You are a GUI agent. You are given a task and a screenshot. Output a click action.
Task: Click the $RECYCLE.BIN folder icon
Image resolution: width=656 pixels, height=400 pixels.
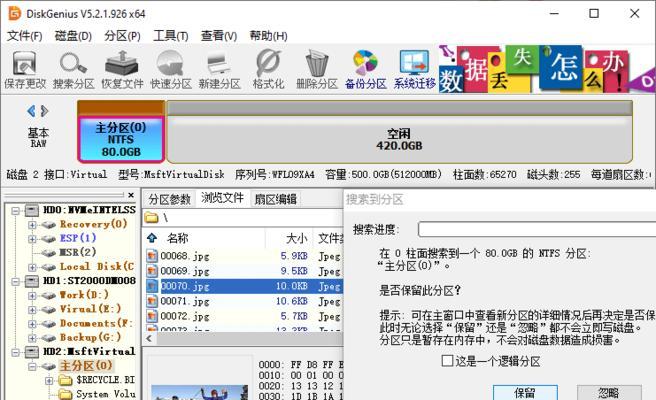point(65,380)
